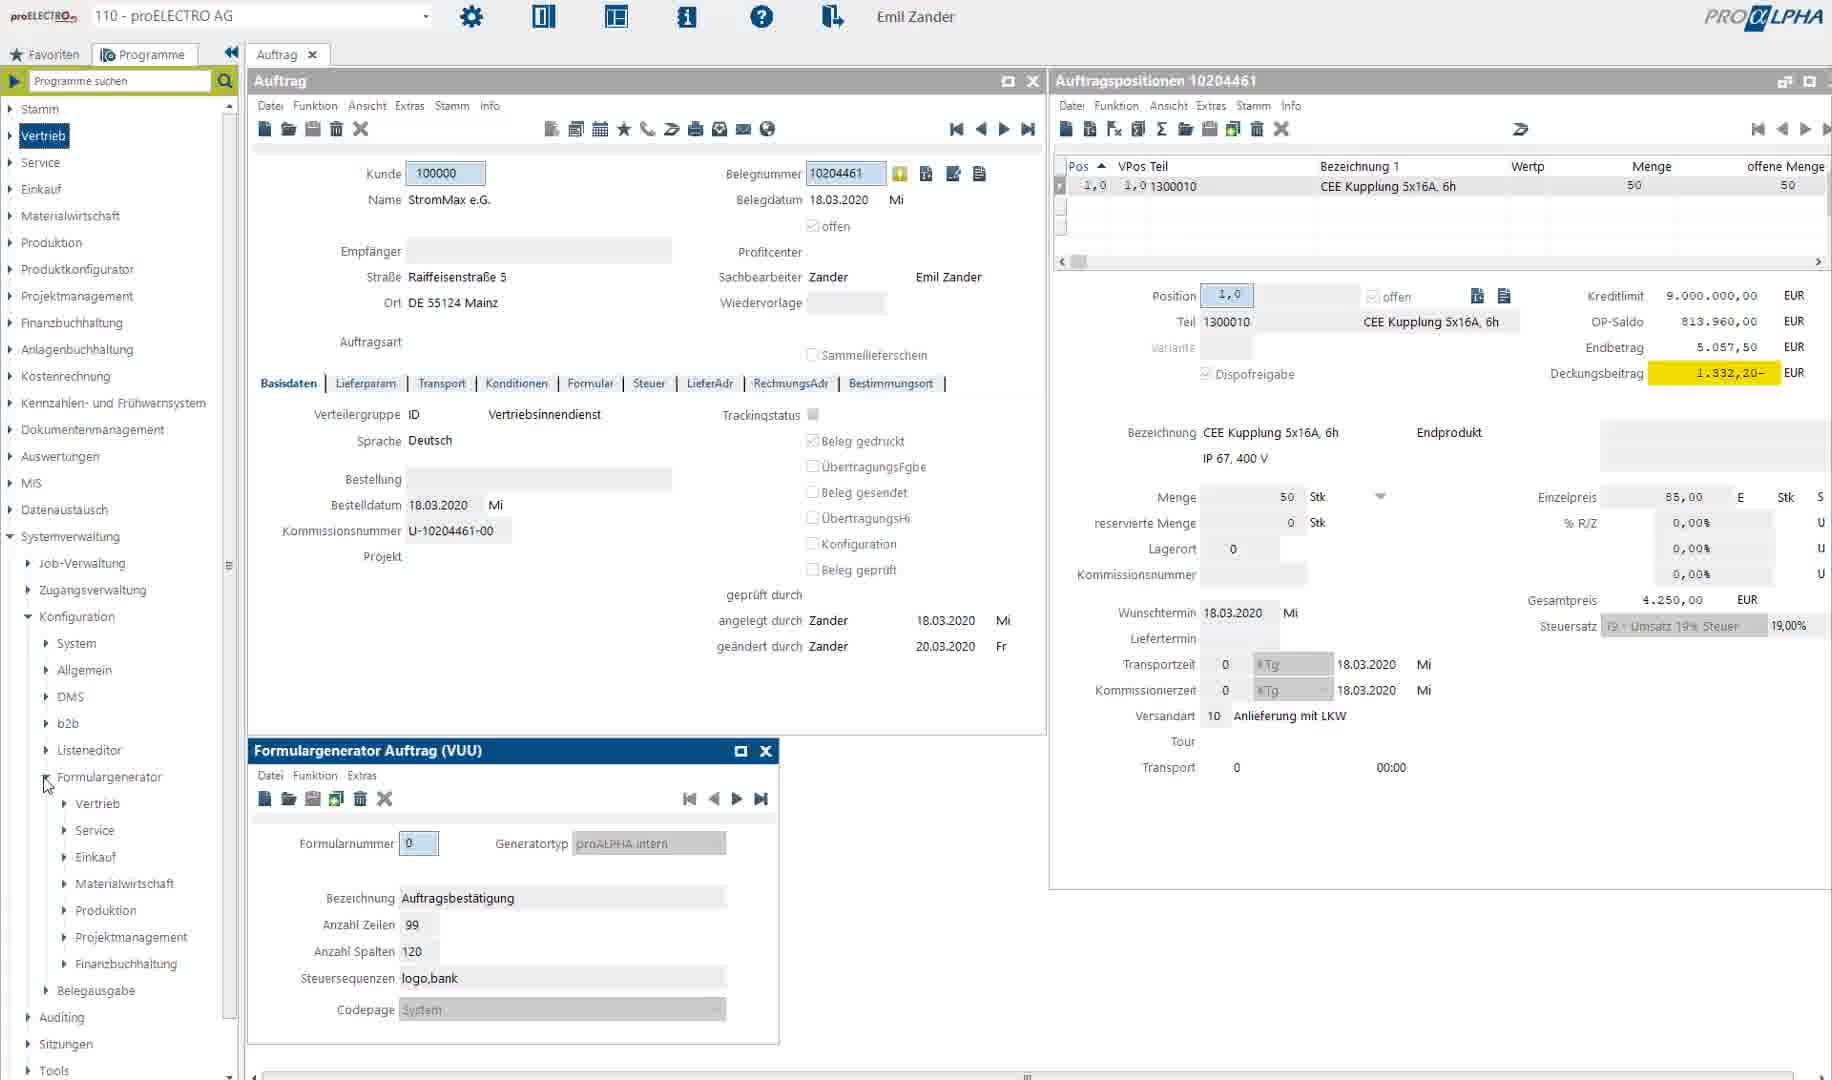The width and height of the screenshot is (1832, 1080).
Task: Click the Formularnummer input field
Action: tap(418, 844)
